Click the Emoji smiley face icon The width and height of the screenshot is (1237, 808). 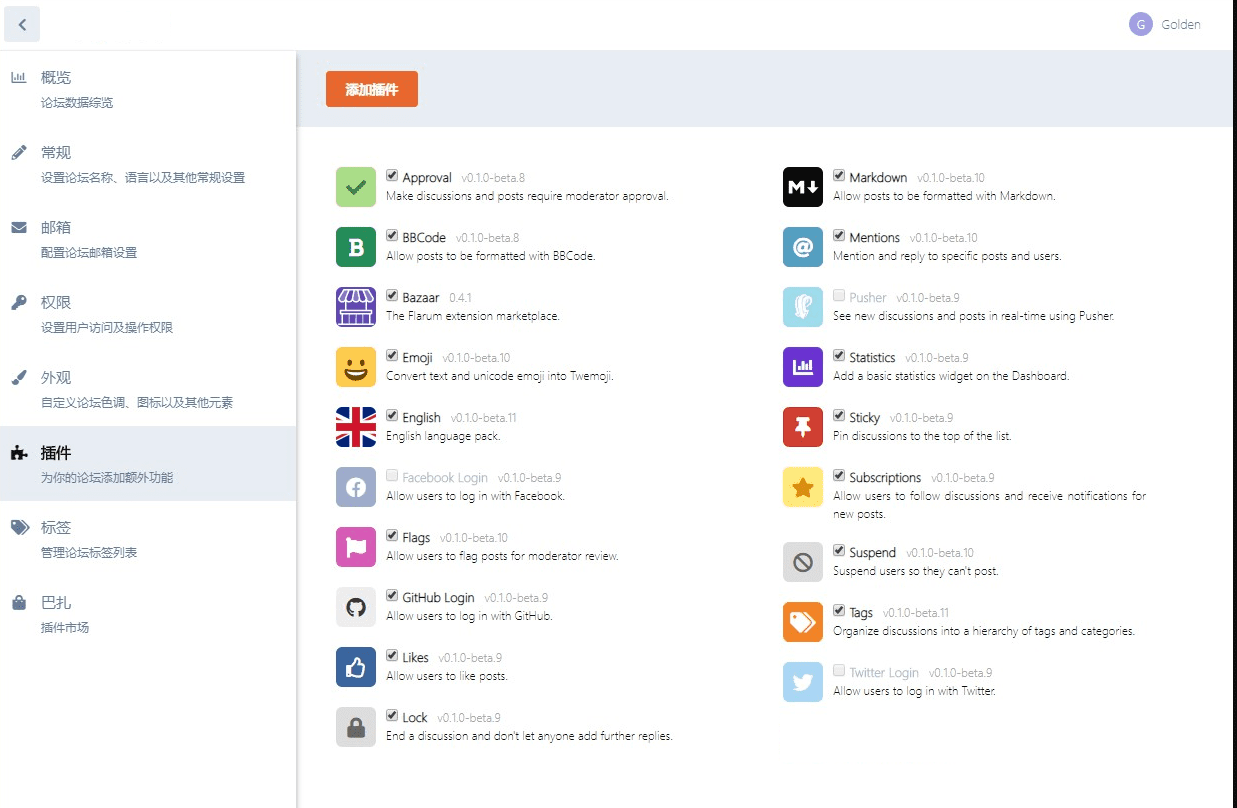tap(356, 367)
